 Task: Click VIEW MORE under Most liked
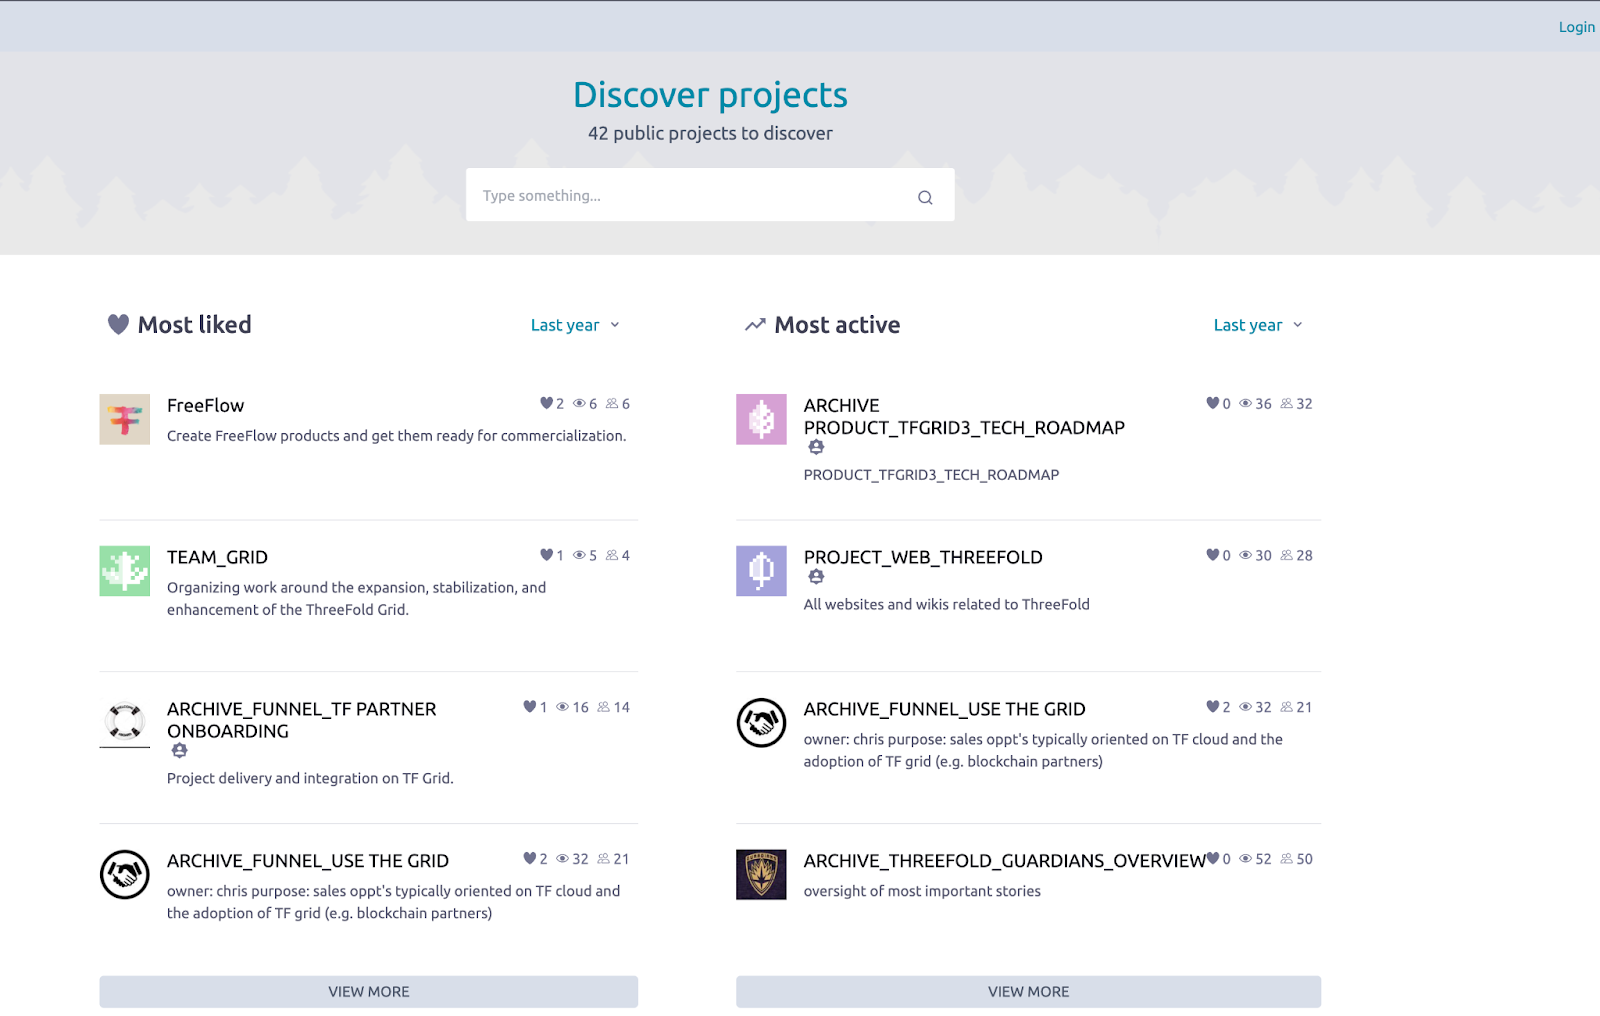[368, 992]
